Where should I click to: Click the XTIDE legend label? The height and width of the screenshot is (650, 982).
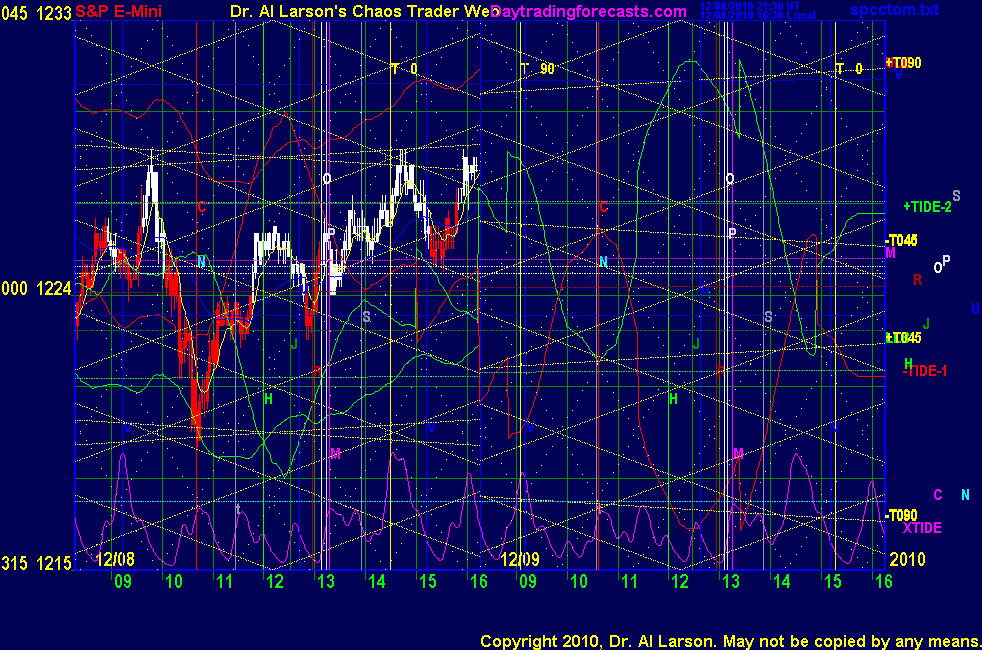coord(922,528)
